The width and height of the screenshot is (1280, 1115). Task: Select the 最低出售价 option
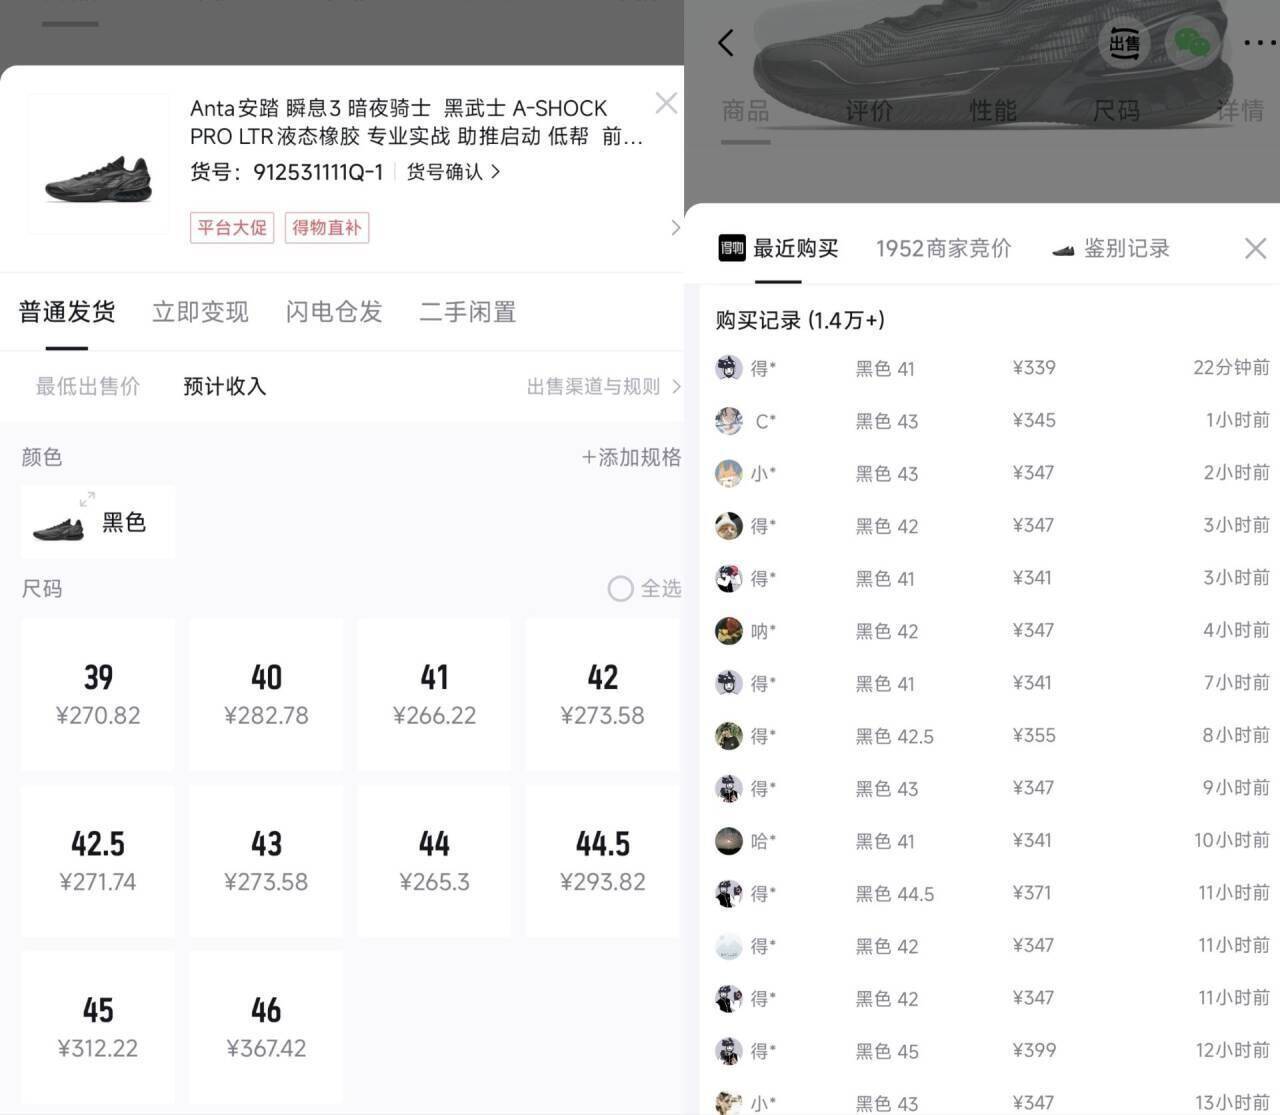pyautogui.click(x=88, y=386)
